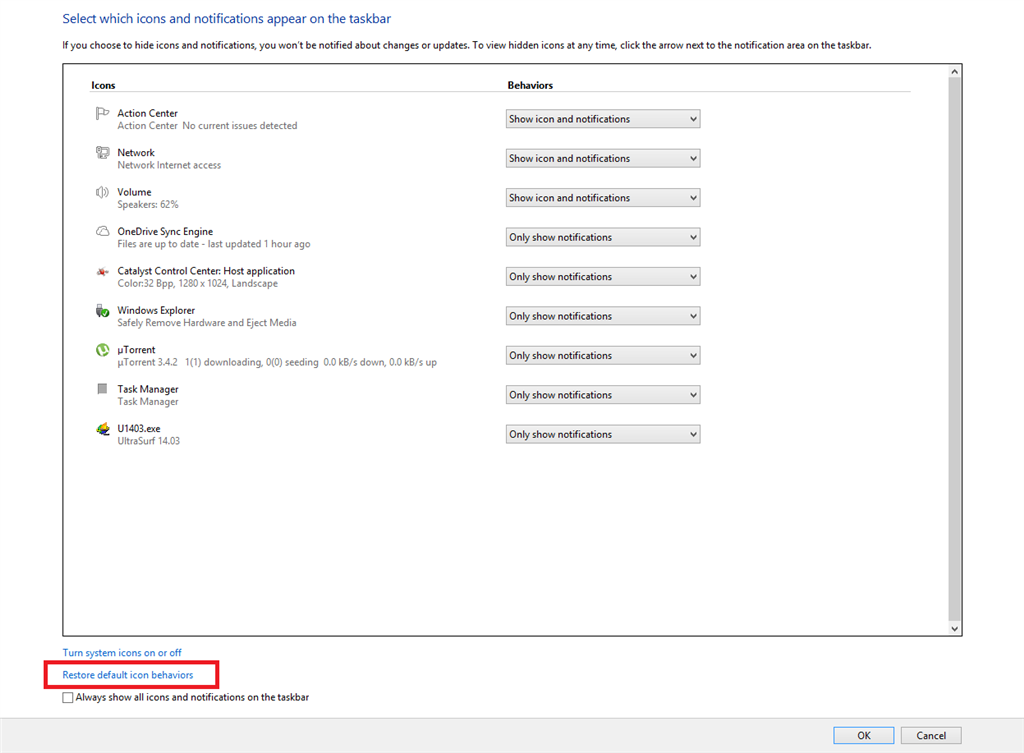Click the U1403.exe UltraSurf icon
Viewport: 1024px width, 753px height.
click(x=103, y=429)
